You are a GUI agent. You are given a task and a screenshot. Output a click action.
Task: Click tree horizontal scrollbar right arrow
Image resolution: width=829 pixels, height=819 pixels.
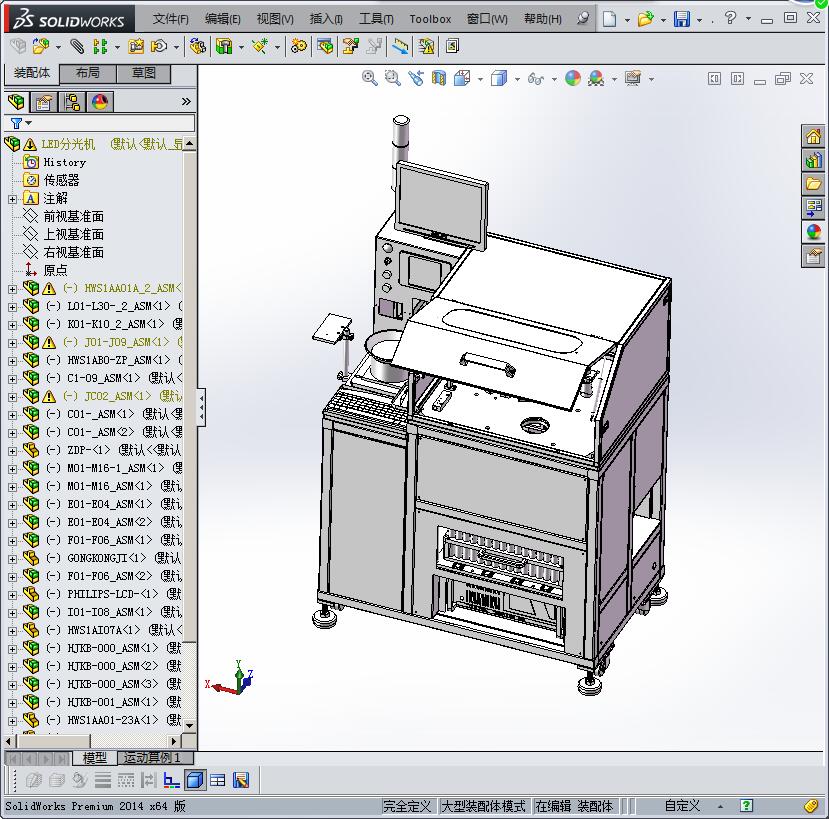point(173,741)
